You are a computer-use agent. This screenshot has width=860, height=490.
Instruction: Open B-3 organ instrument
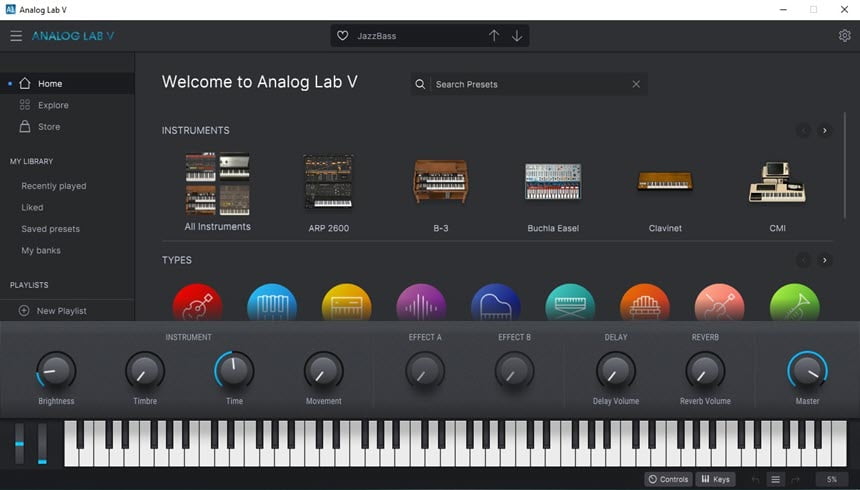[441, 182]
